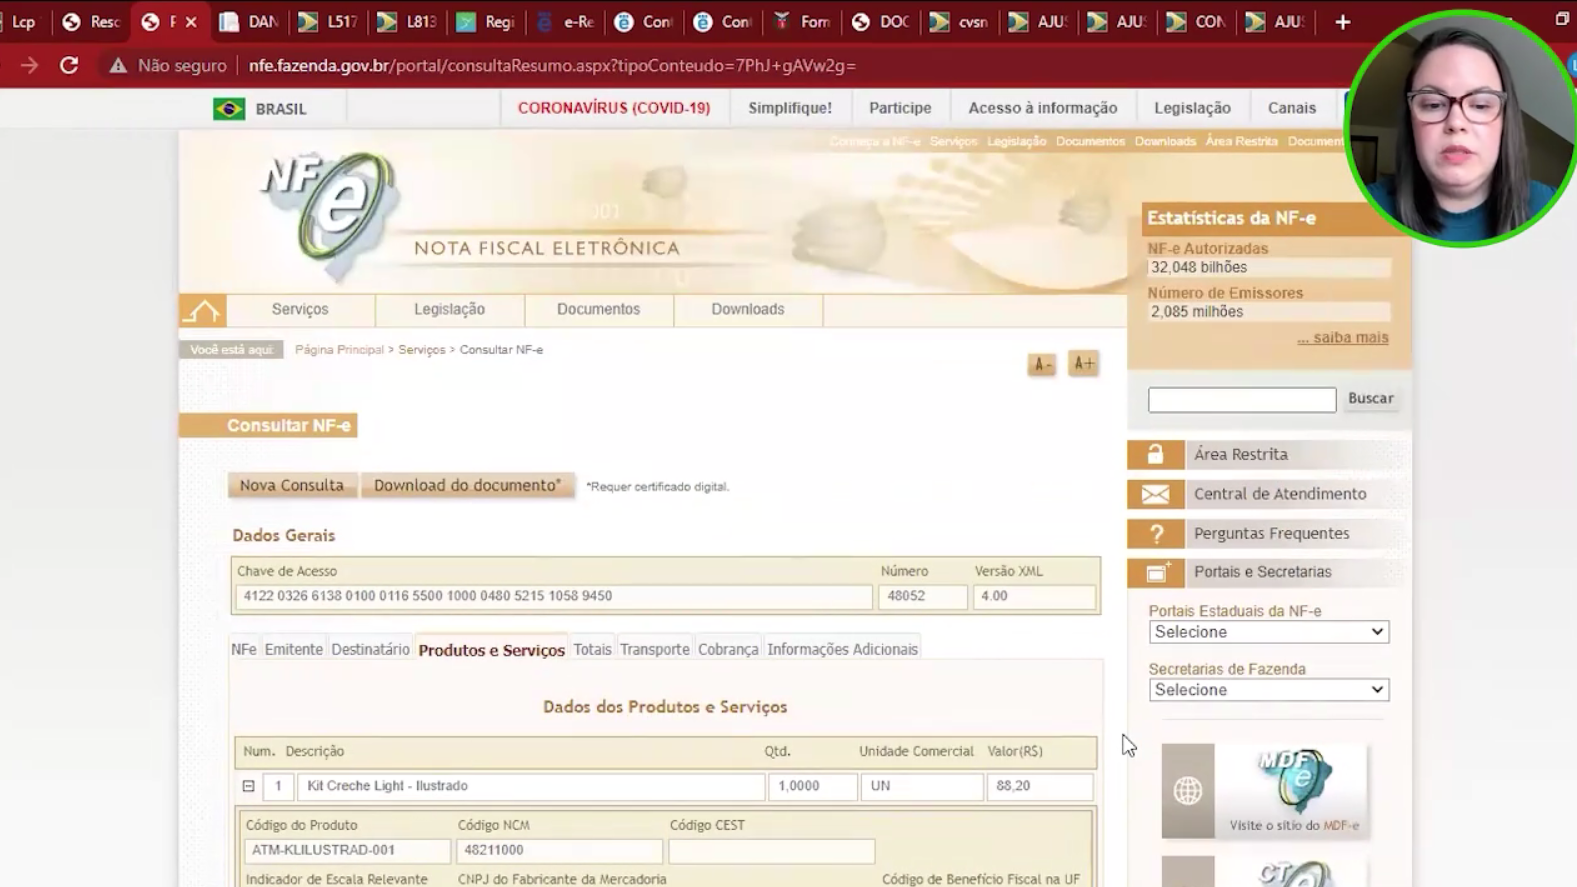Open the Secretarias de Fazenda dropdown

[x=1269, y=691]
